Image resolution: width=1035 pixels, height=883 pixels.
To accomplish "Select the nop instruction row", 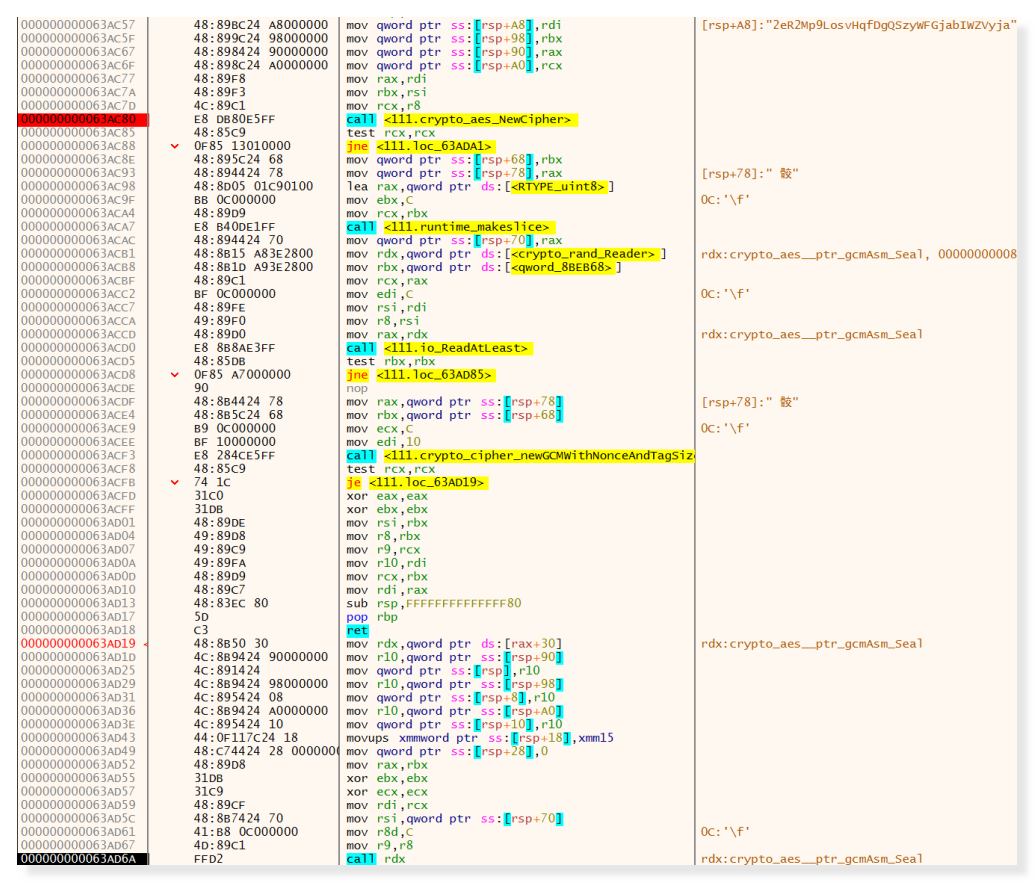I will click(357, 388).
